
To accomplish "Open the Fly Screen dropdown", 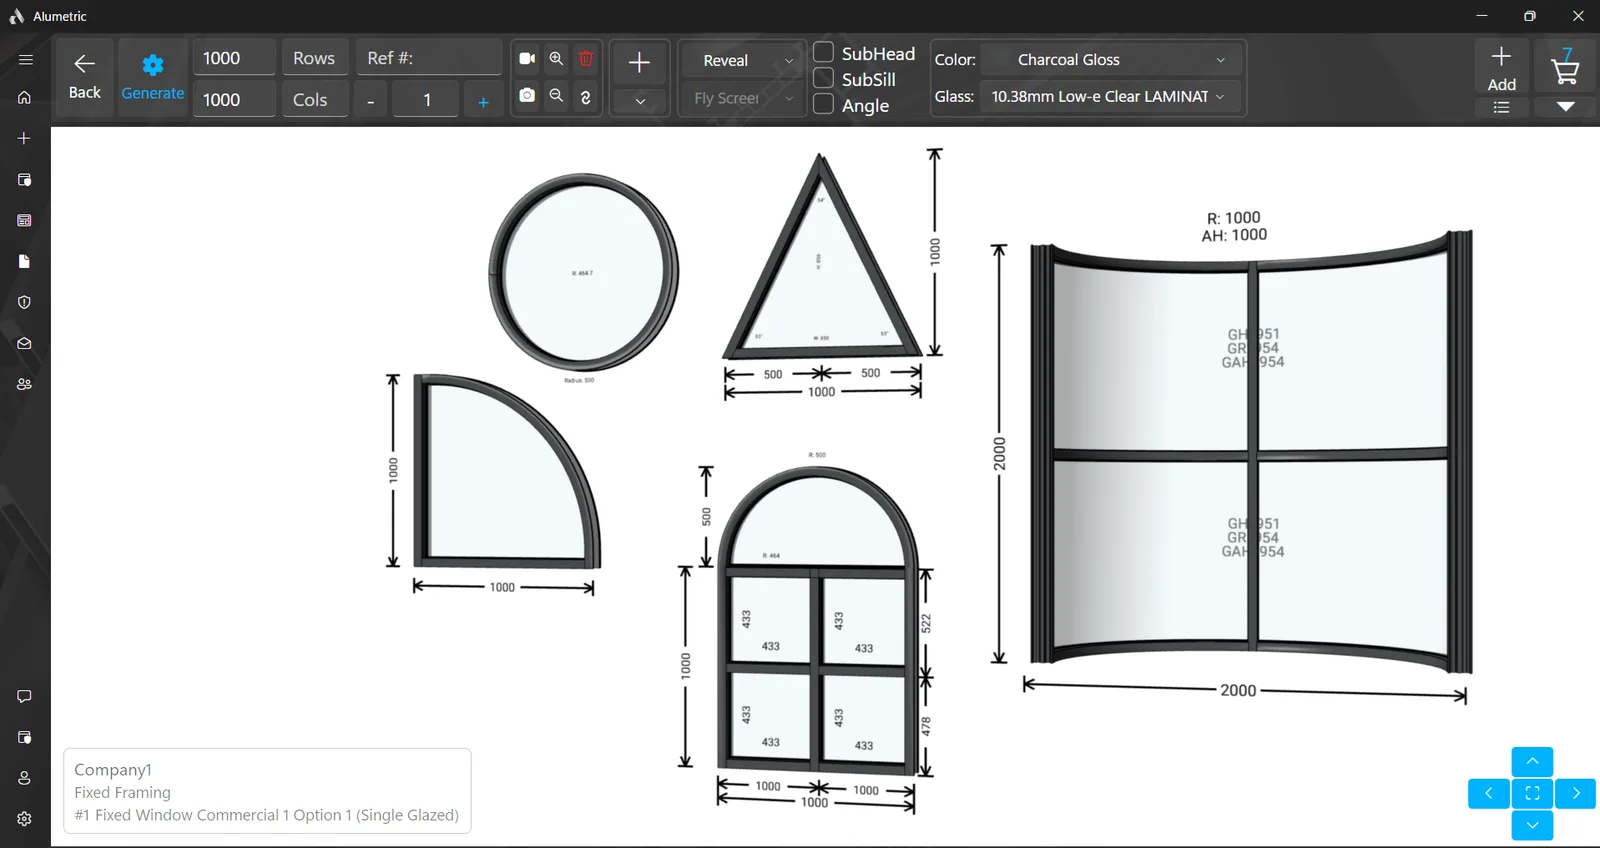I will click(x=743, y=98).
